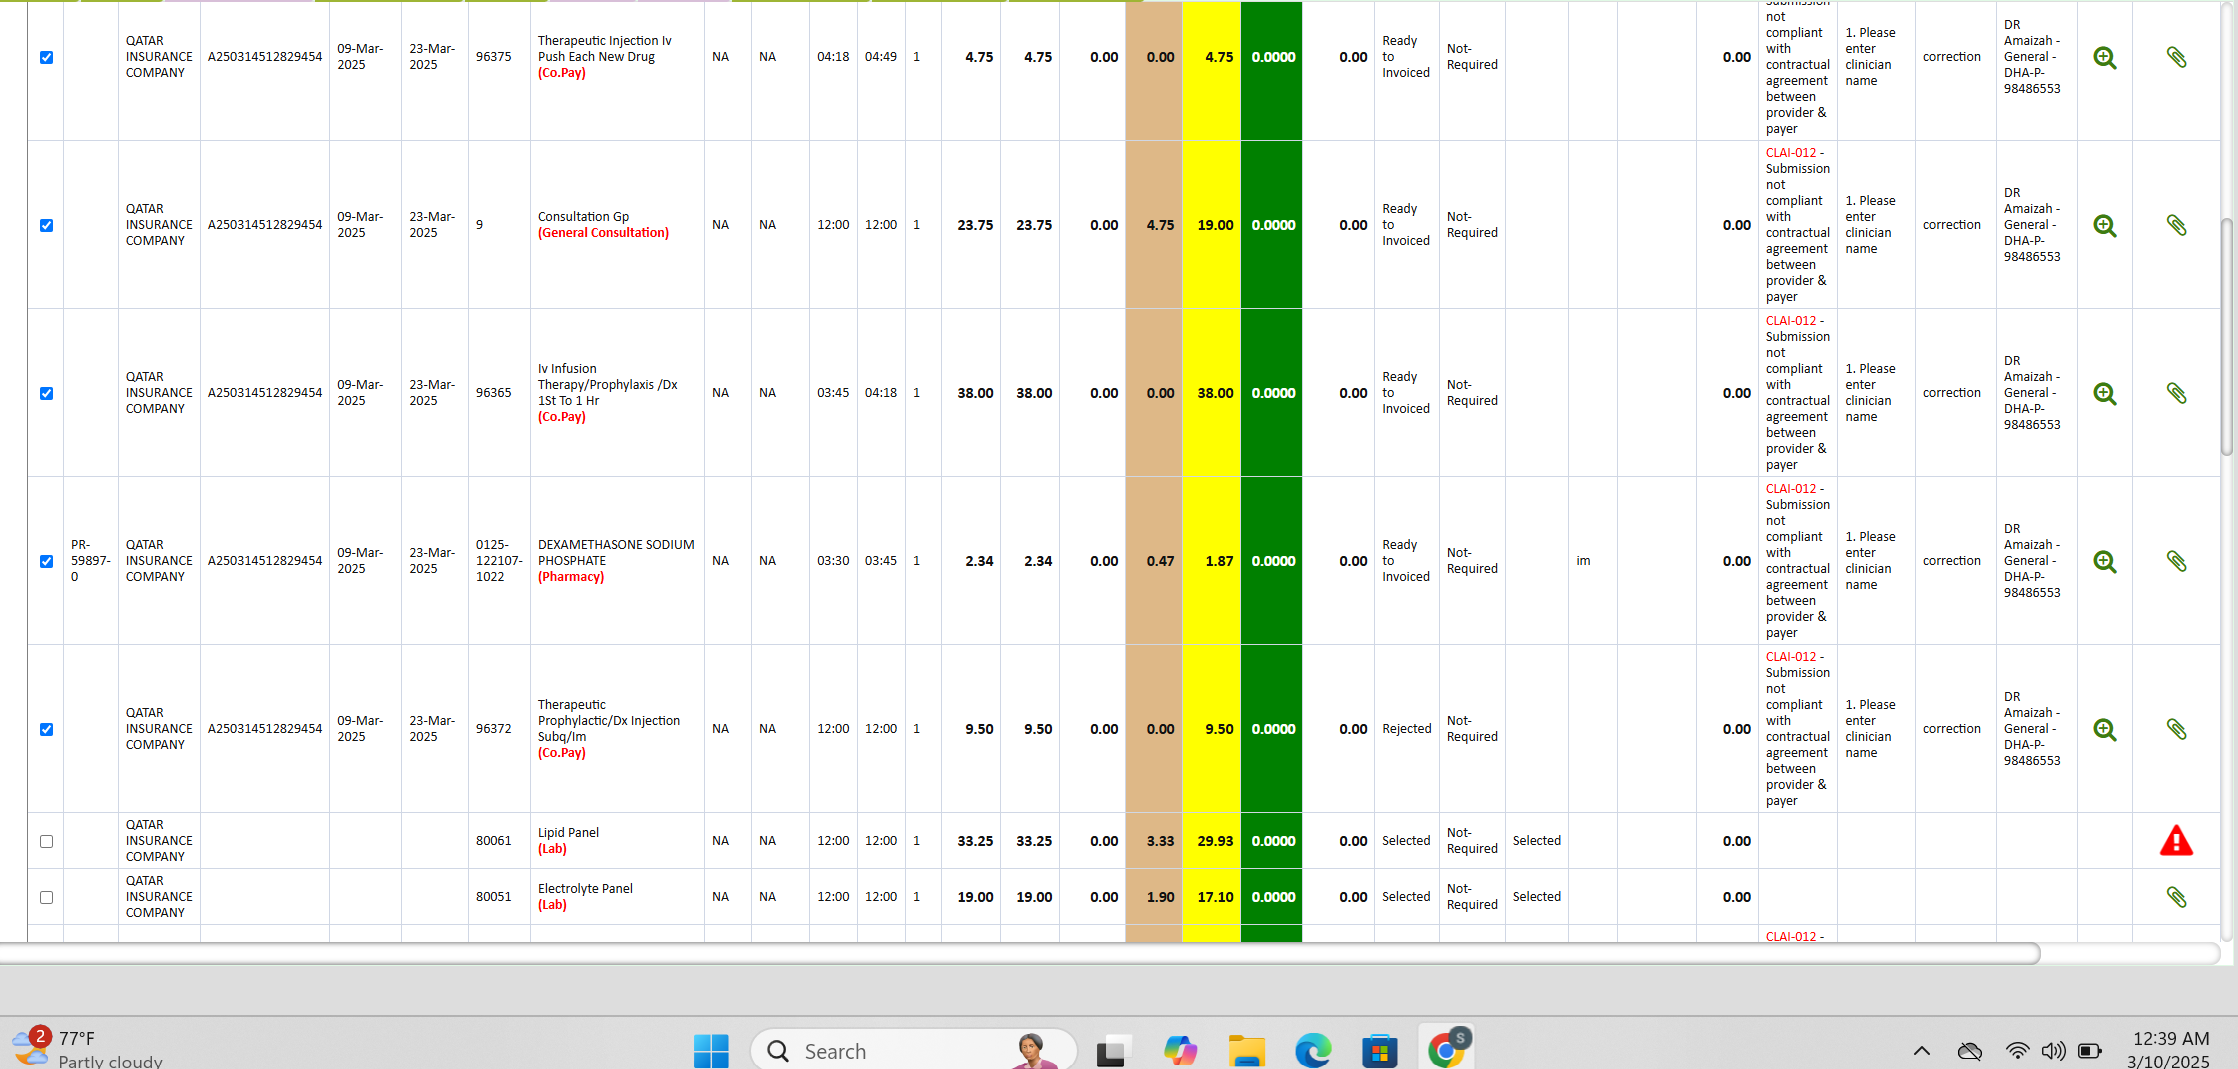Open Microsoft Store from the taskbar
The height and width of the screenshot is (1069, 2238).
pyautogui.click(x=1379, y=1051)
